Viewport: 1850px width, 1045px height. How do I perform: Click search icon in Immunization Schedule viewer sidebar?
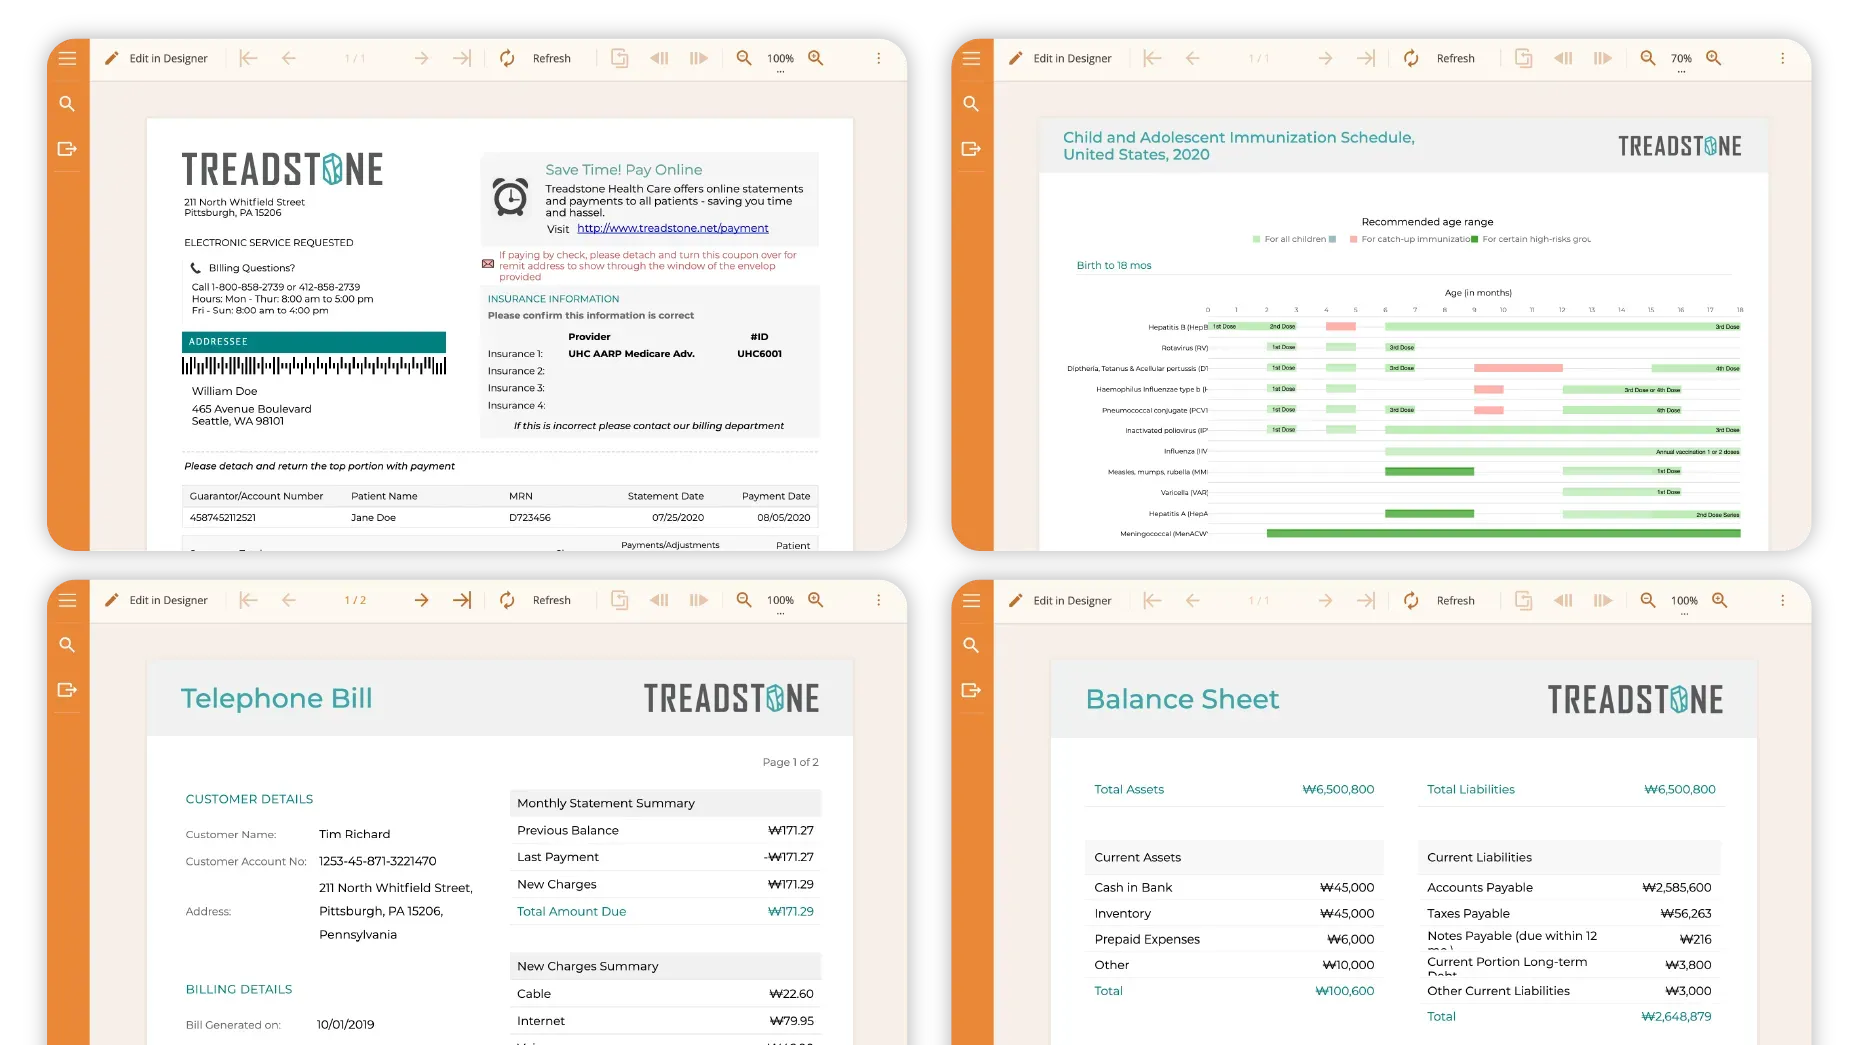(x=971, y=104)
